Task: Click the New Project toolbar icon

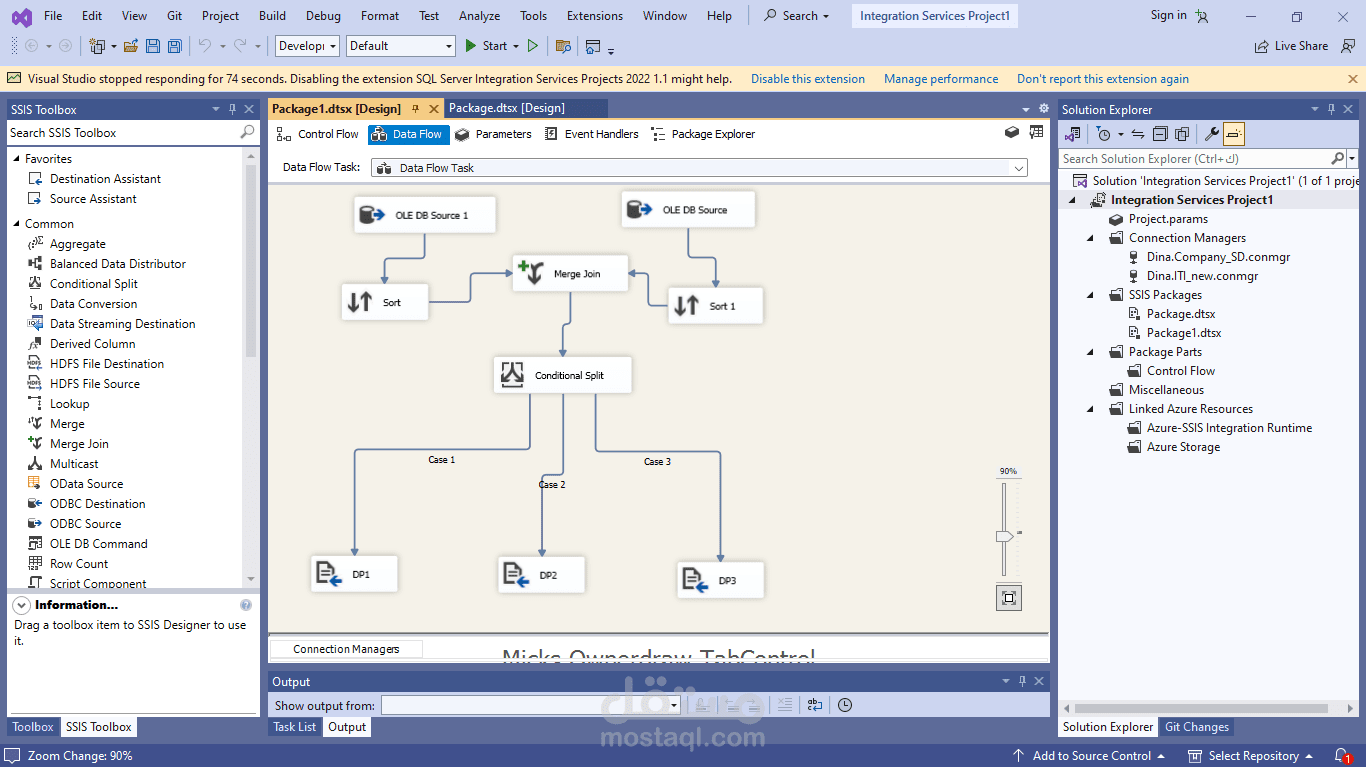Action: [97, 46]
